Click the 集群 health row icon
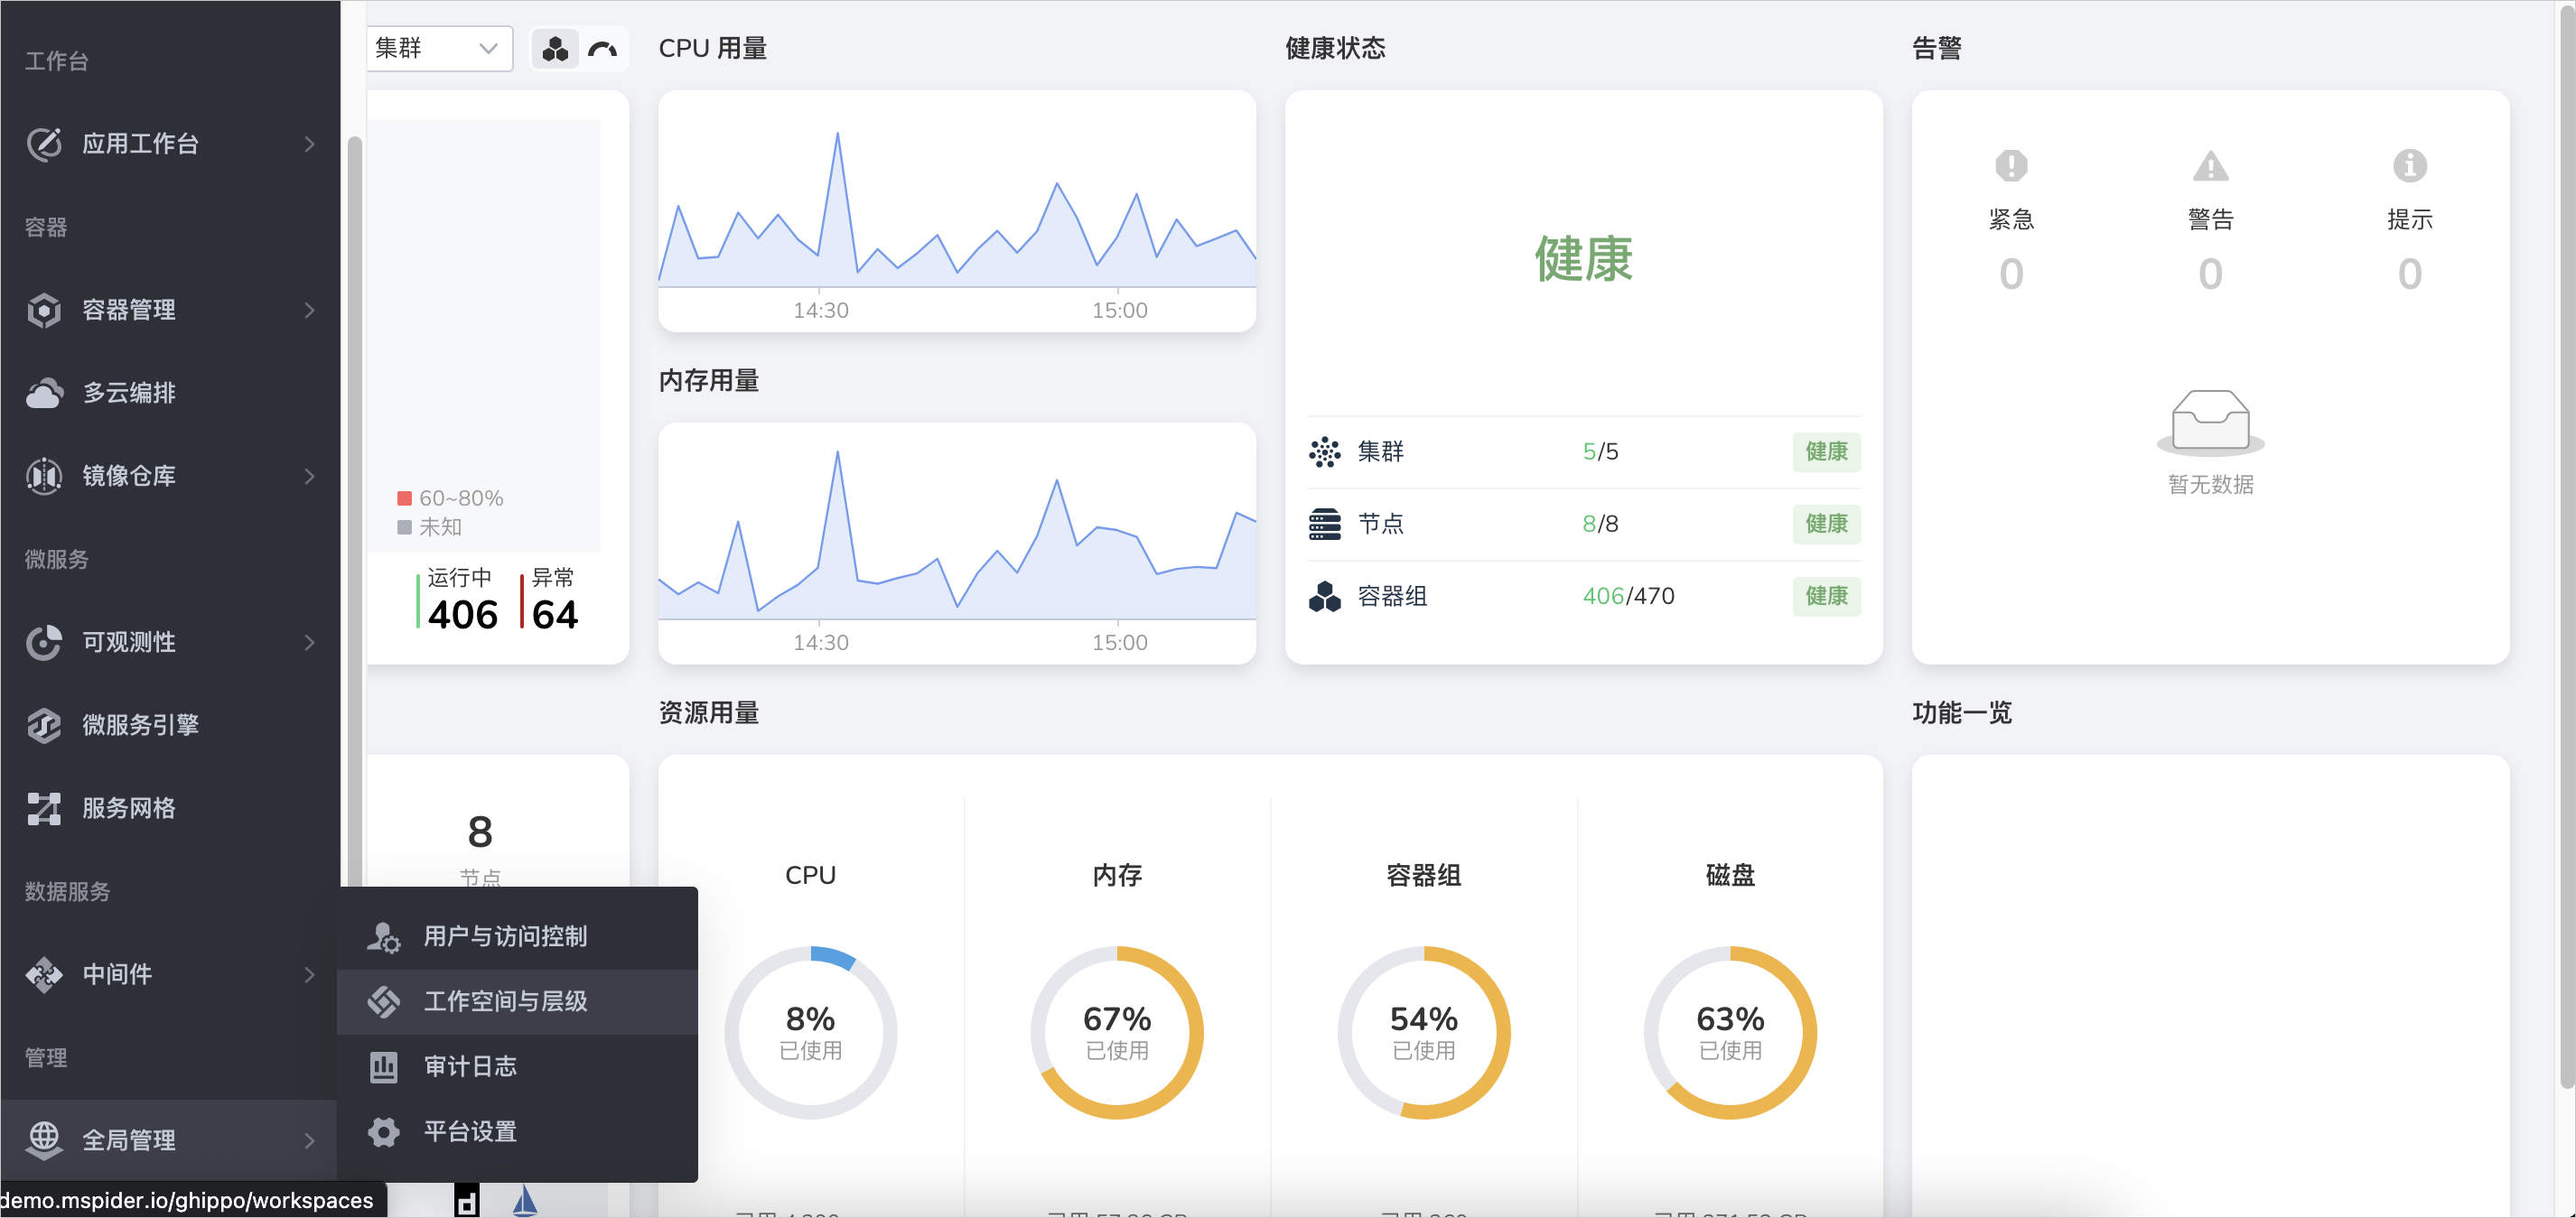The image size is (2576, 1218). point(1324,452)
